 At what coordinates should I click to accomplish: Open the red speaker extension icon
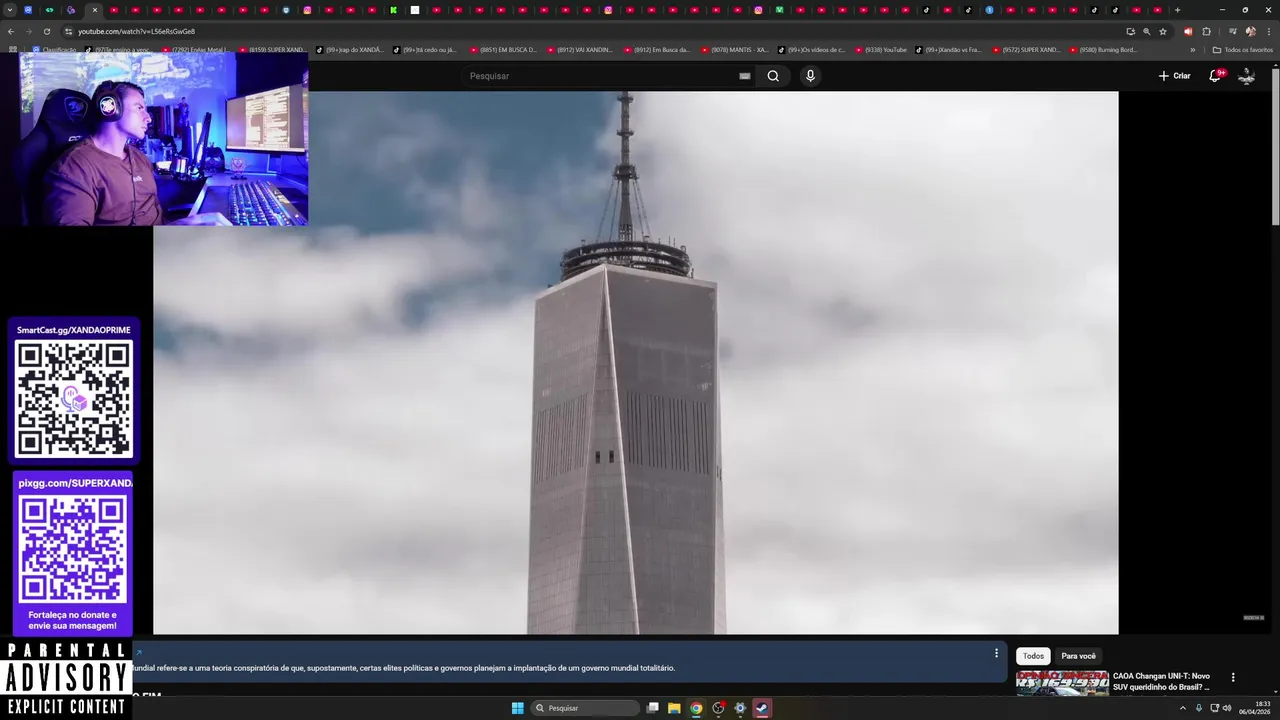coord(1188,31)
